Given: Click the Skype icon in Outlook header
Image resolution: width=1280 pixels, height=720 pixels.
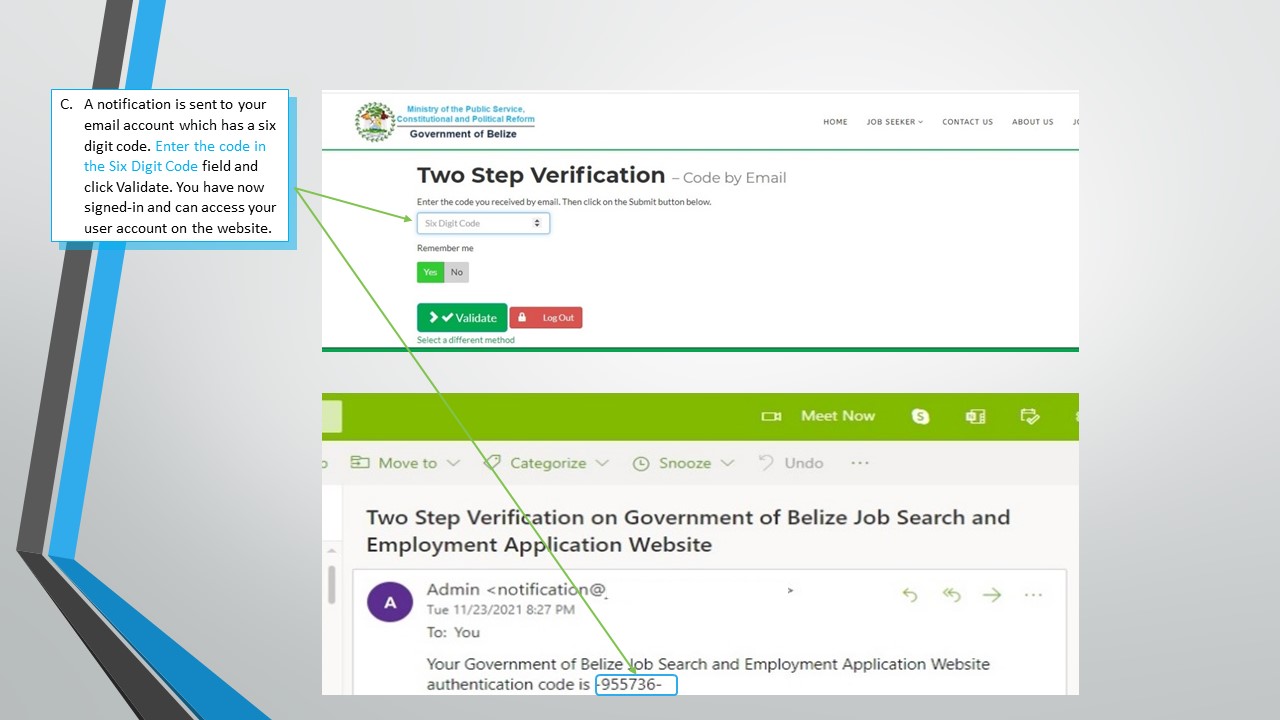Looking at the screenshot, I should (920, 417).
